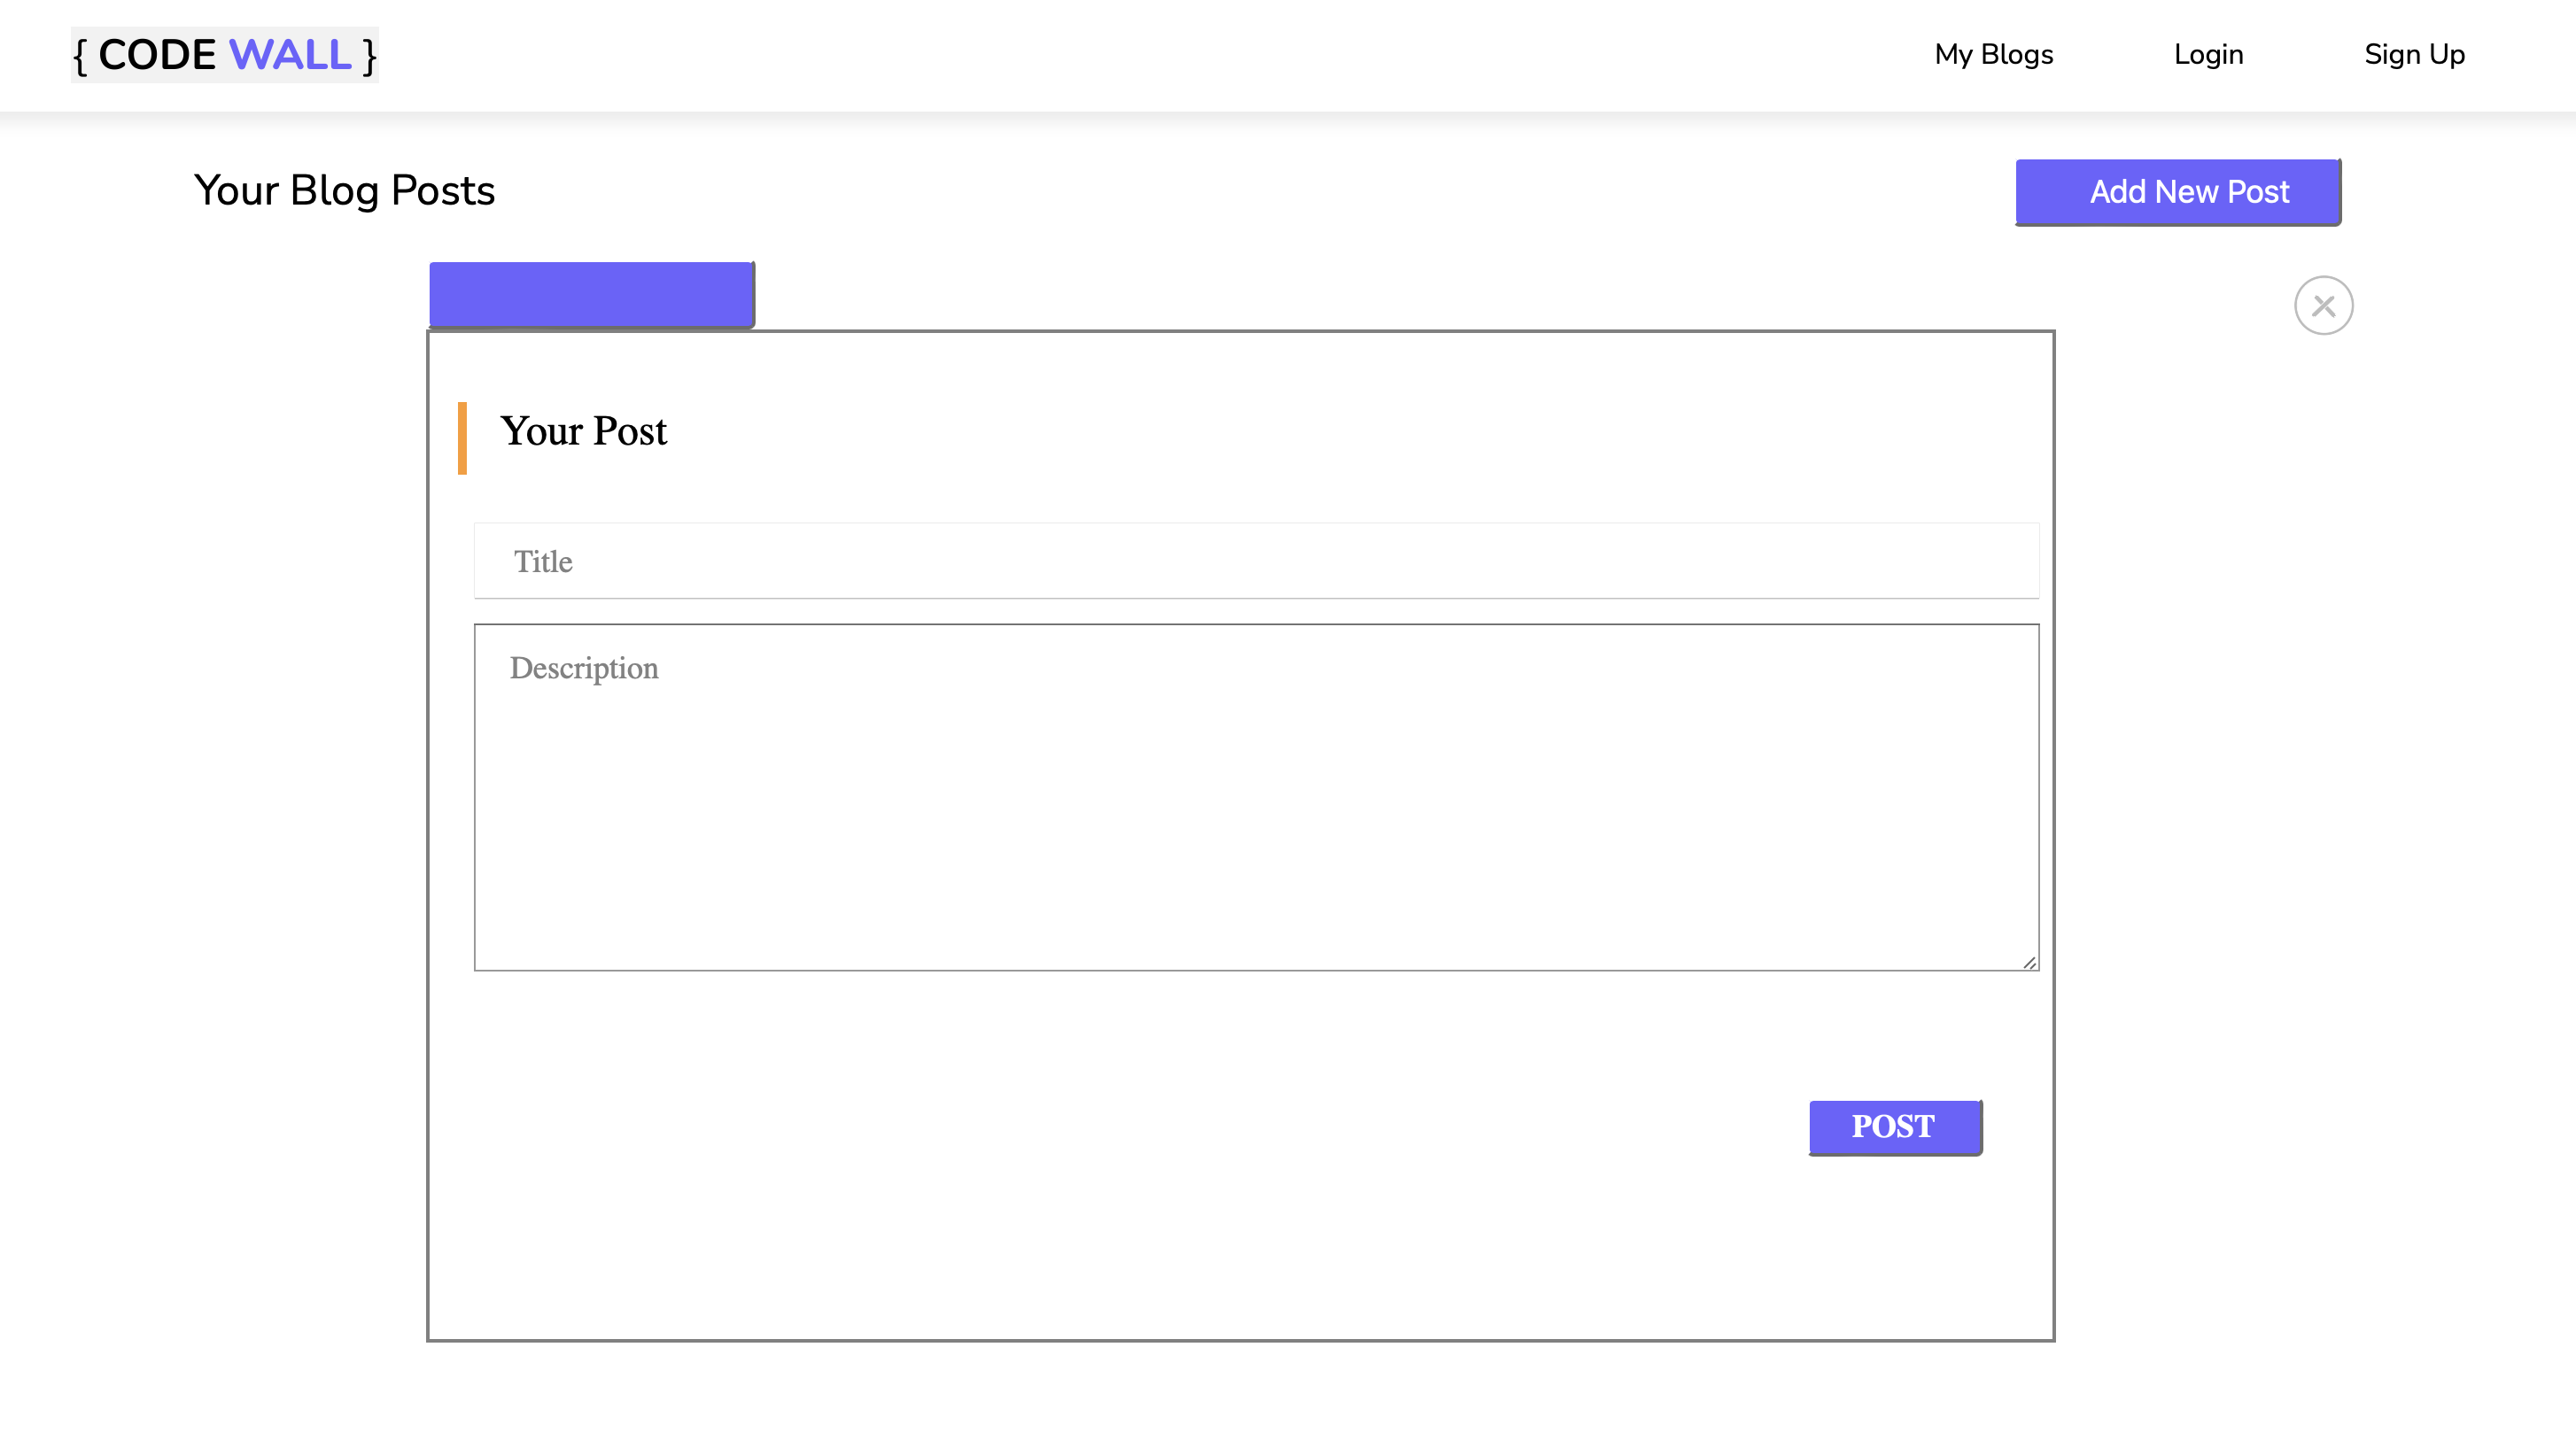The image size is (2576, 1440).
Task: Click the unlabeled purple button above the form
Action: point(591,293)
